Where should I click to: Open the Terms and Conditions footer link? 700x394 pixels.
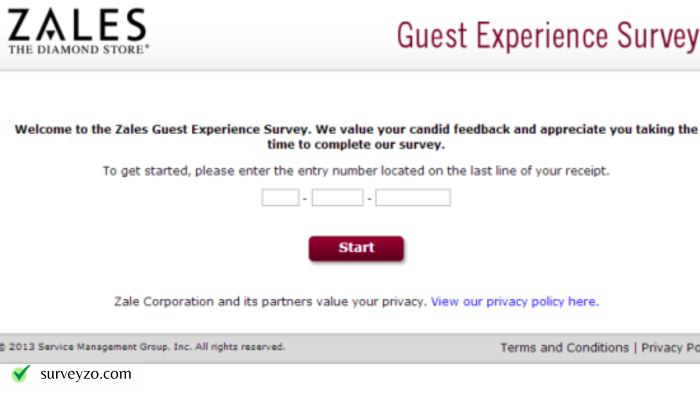[x=564, y=348]
